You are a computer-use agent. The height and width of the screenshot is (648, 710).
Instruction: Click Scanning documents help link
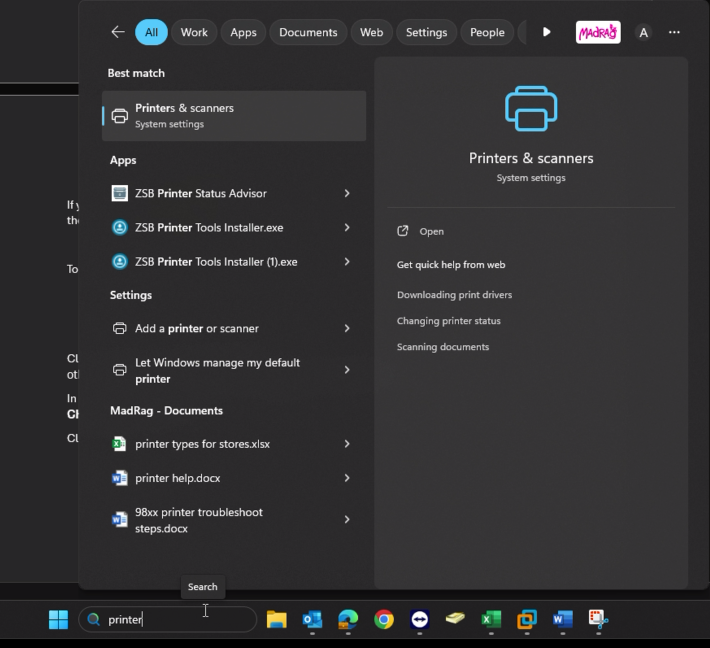(443, 347)
